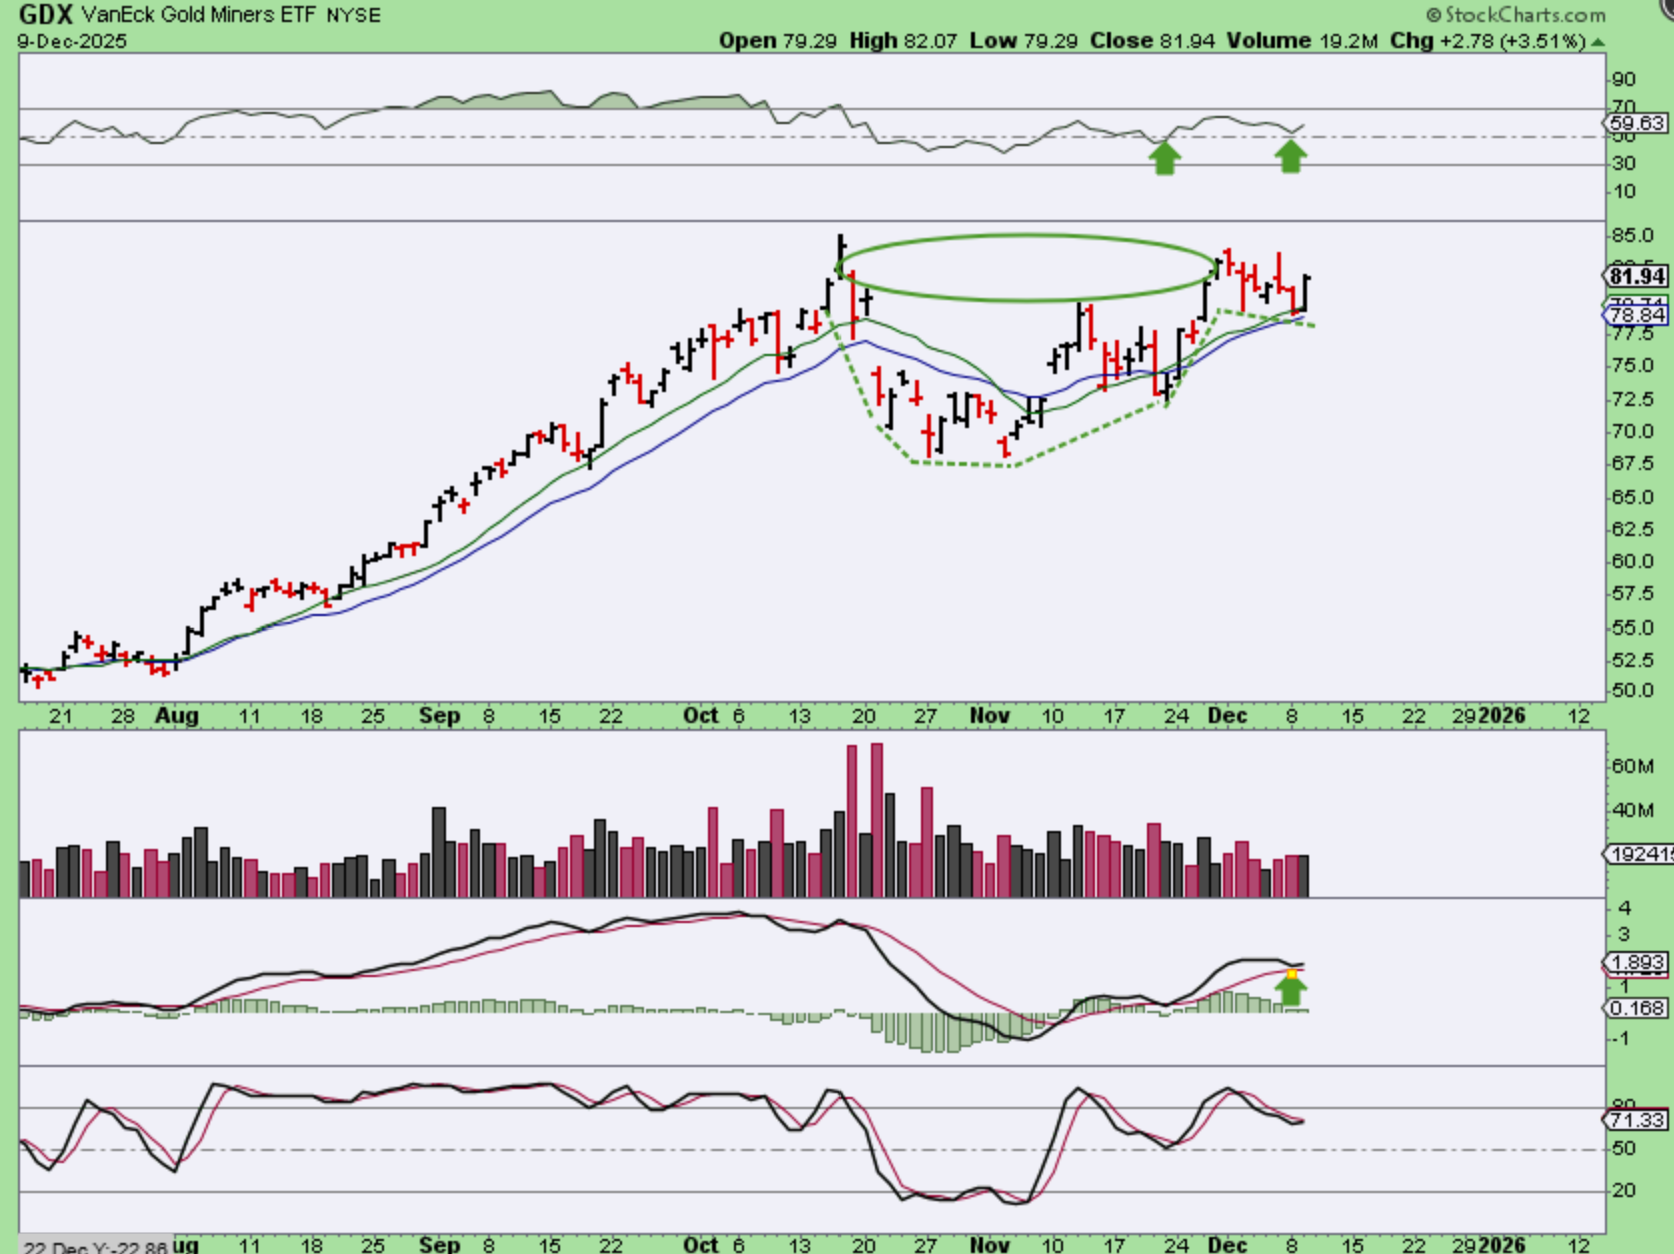Click the Oct label under the price panel
Image resolution: width=1674 pixels, height=1254 pixels.
701,716
